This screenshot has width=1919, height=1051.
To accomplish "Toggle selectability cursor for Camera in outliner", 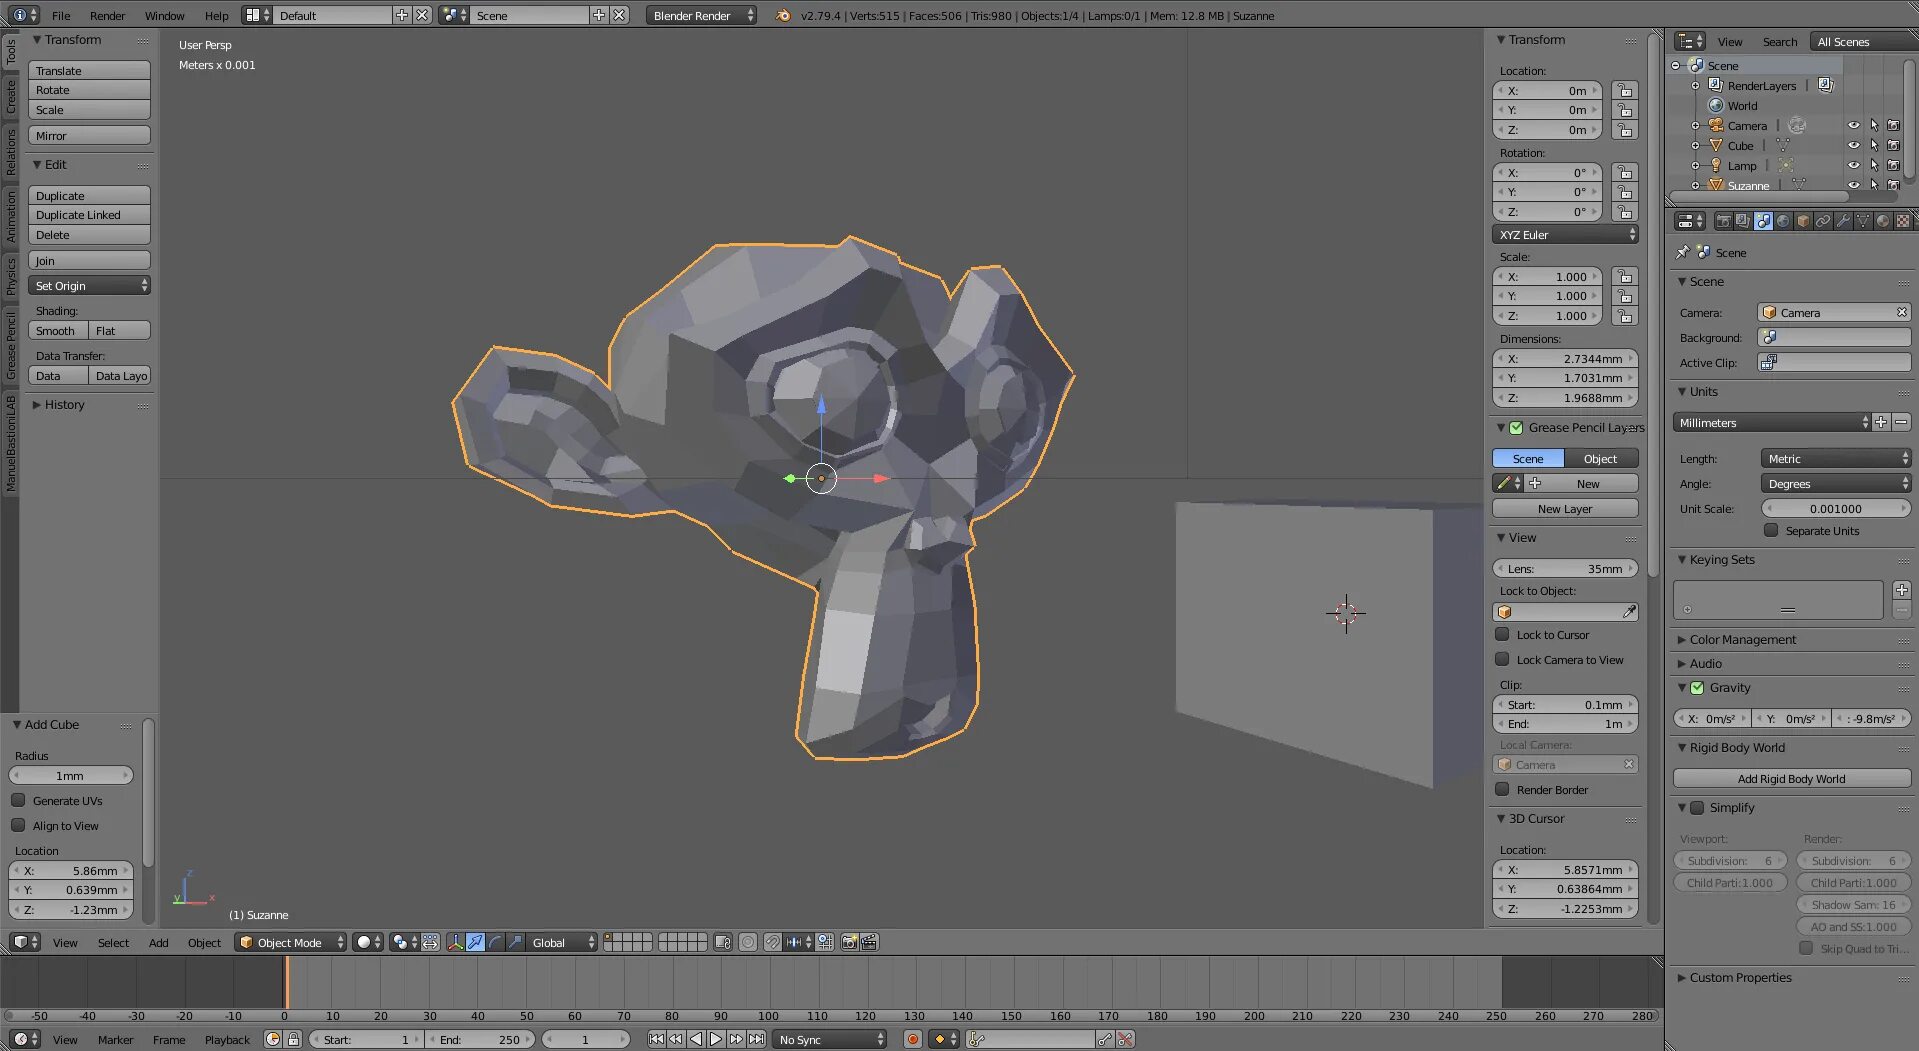I will click(1873, 125).
